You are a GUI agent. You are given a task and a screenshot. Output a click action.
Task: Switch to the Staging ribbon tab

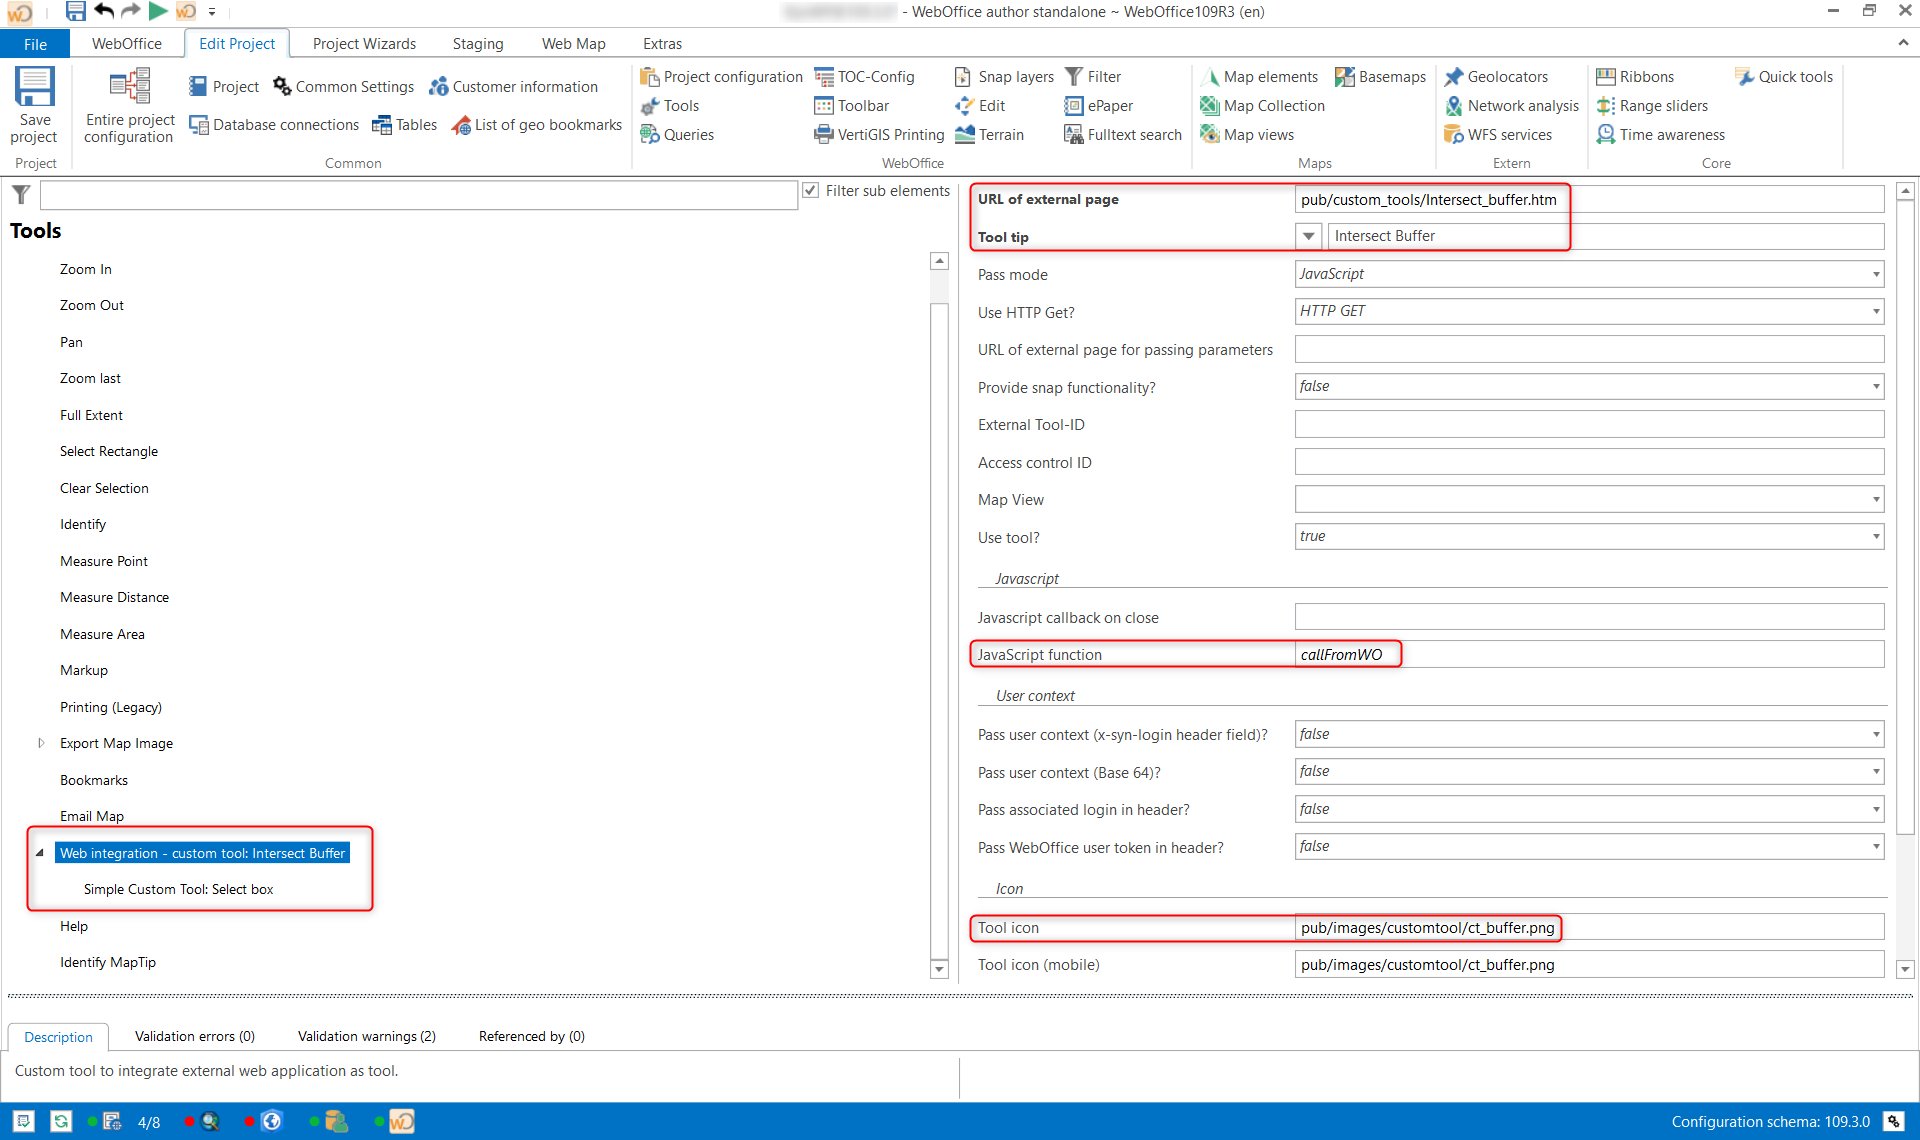[x=477, y=43]
